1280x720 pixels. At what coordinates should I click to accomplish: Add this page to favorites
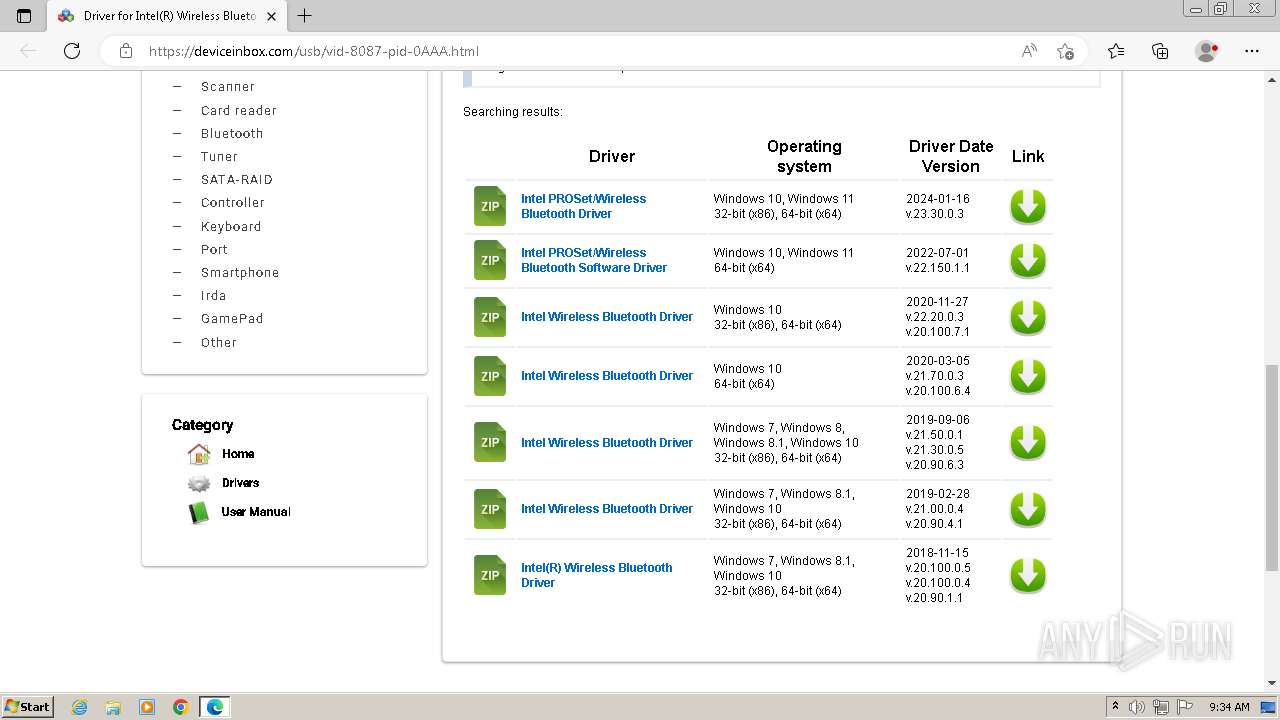(x=1065, y=51)
